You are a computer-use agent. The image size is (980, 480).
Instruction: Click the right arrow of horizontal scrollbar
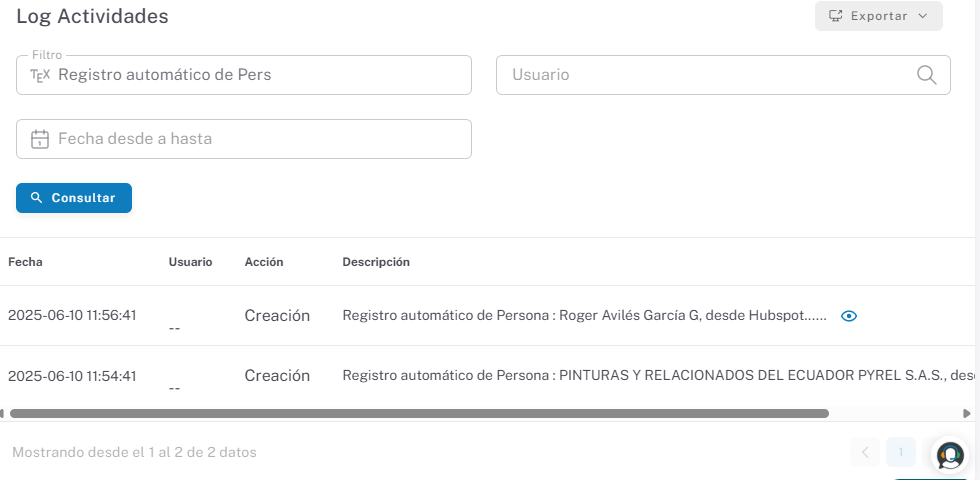click(x=967, y=413)
